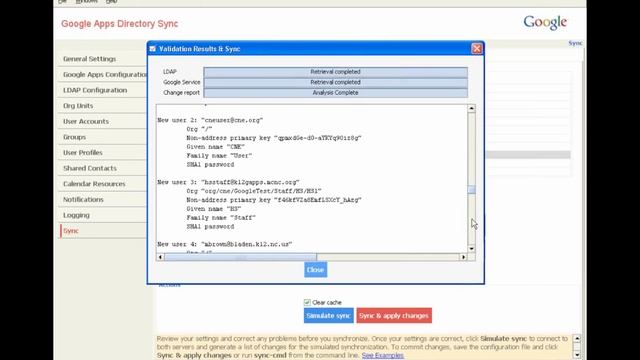Select Groups in sidebar
The width and height of the screenshot is (640, 360).
tap(74, 137)
